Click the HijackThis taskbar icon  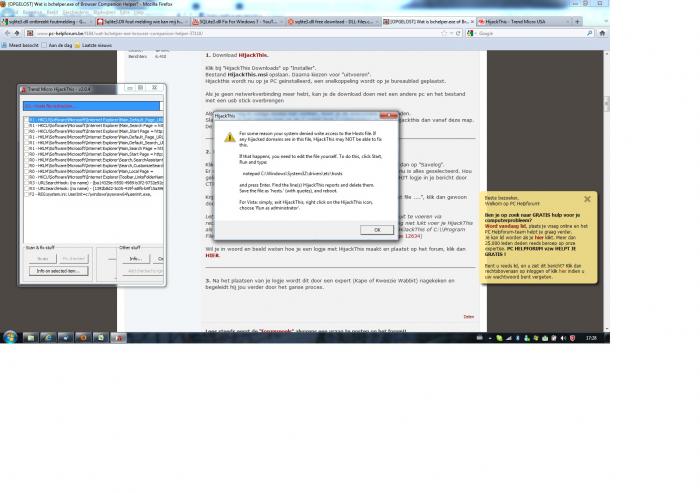pyautogui.click(x=118, y=338)
